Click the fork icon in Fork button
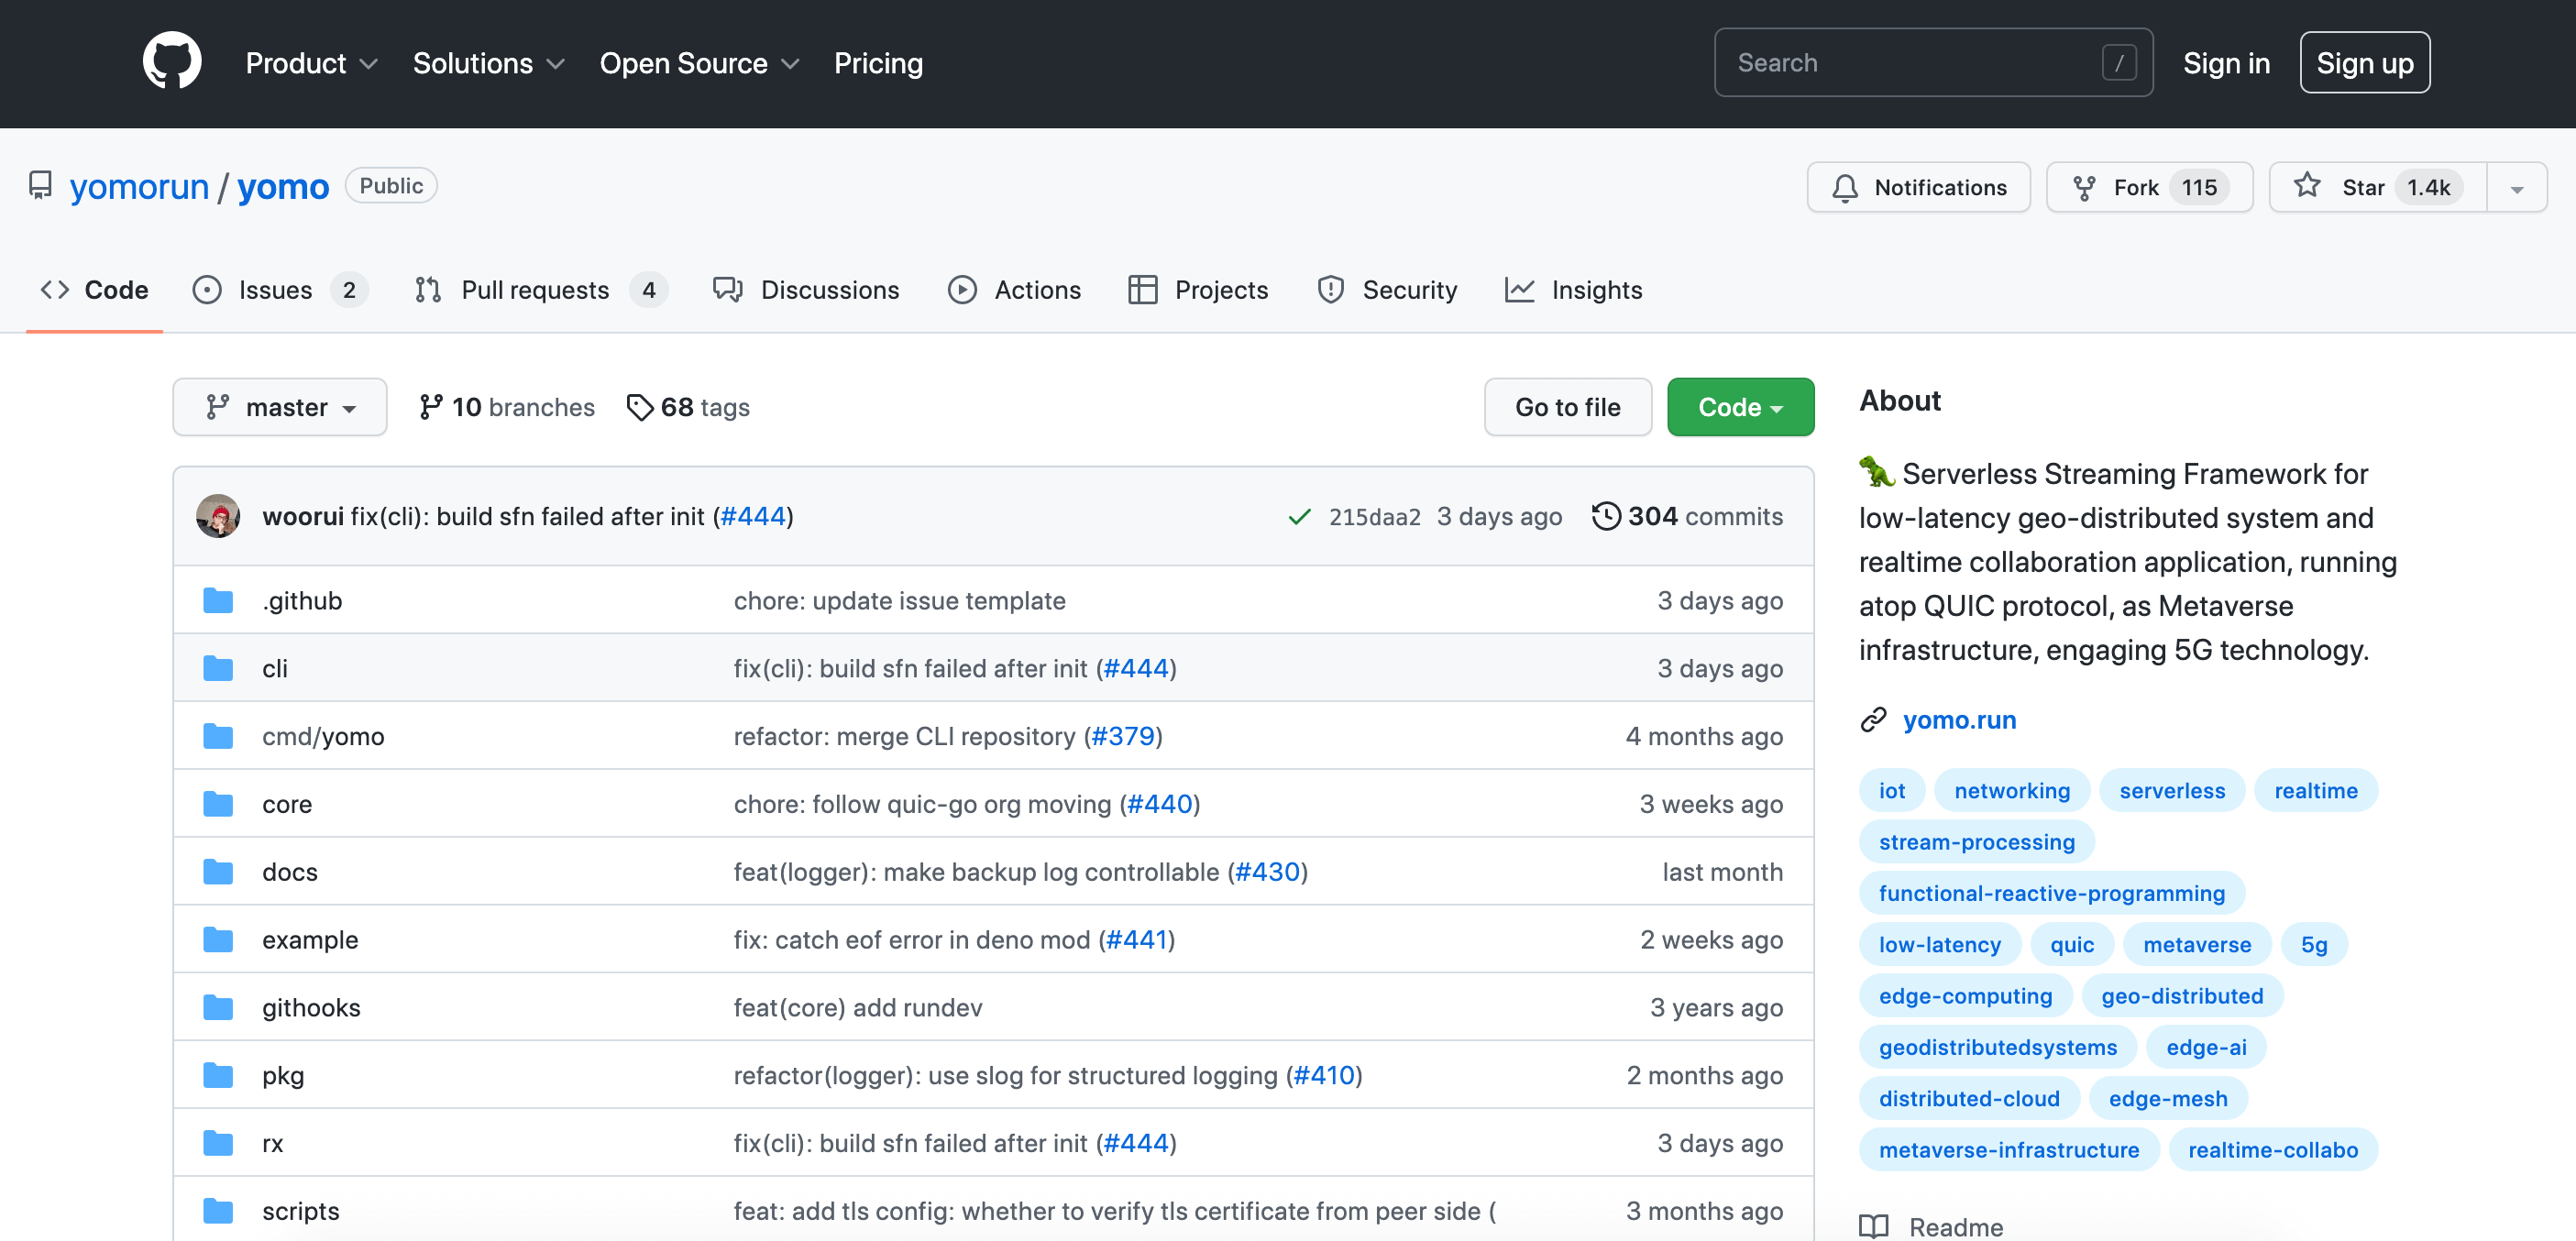 click(x=2084, y=187)
